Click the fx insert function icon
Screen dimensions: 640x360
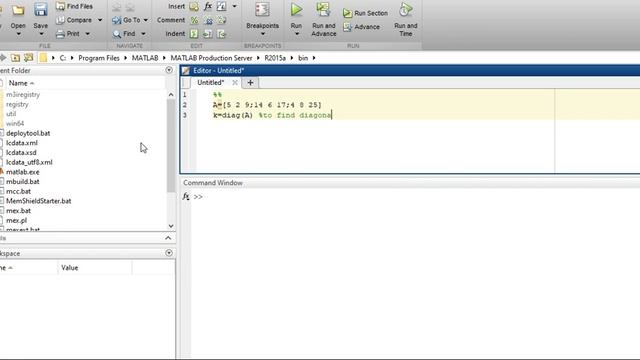[208, 6]
